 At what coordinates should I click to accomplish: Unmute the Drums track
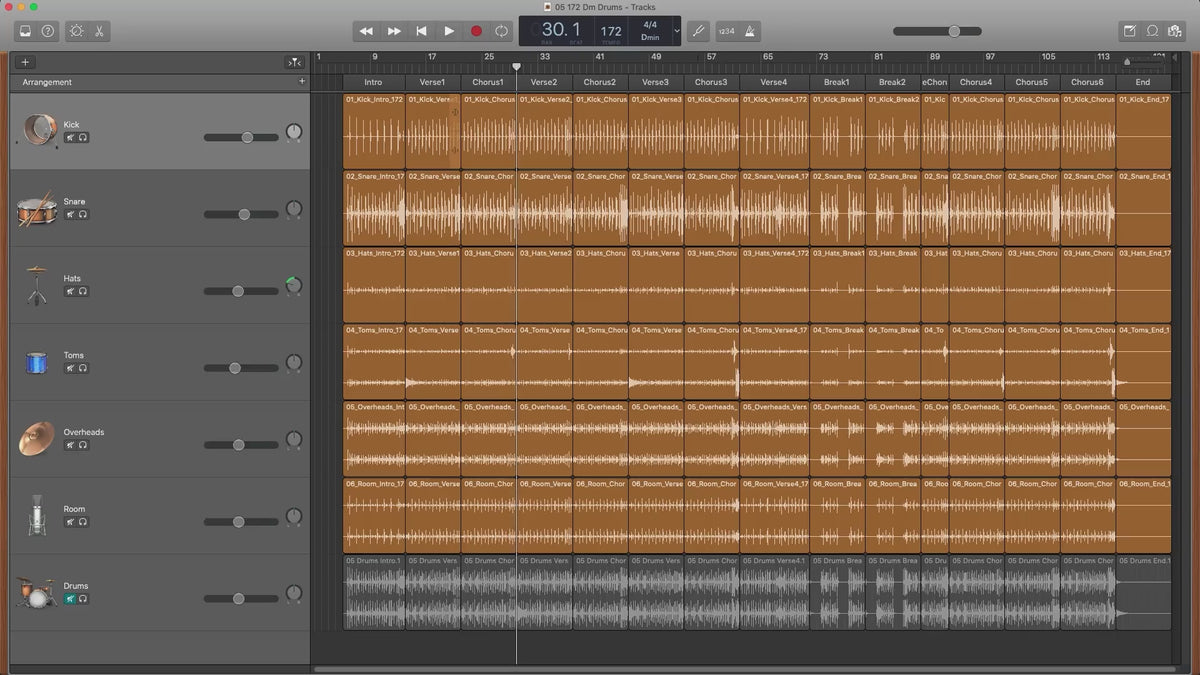(70, 599)
